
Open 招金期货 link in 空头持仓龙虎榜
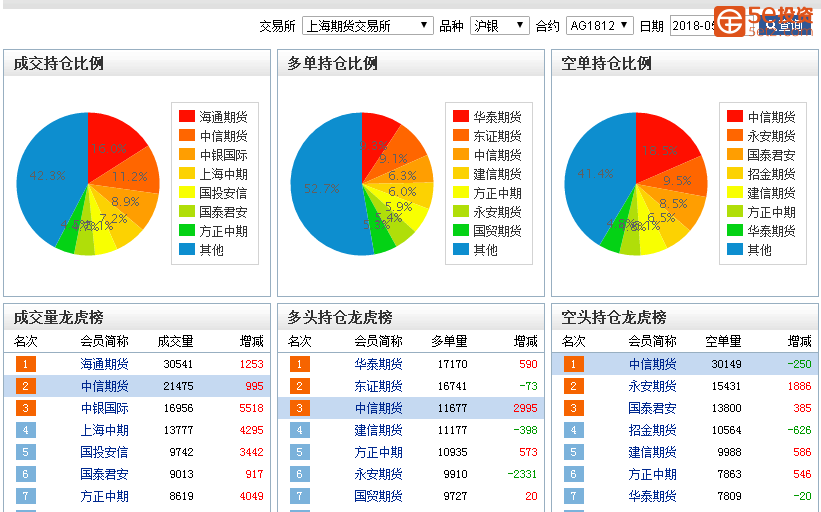coord(652,430)
